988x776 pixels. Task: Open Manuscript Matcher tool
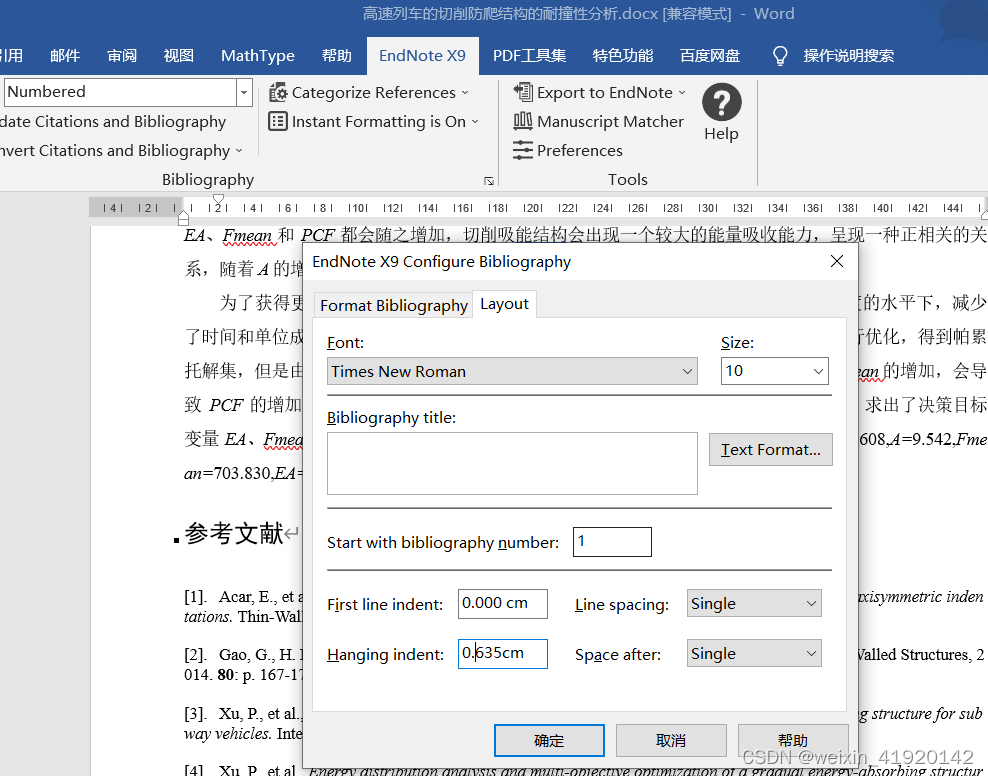click(599, 122)
